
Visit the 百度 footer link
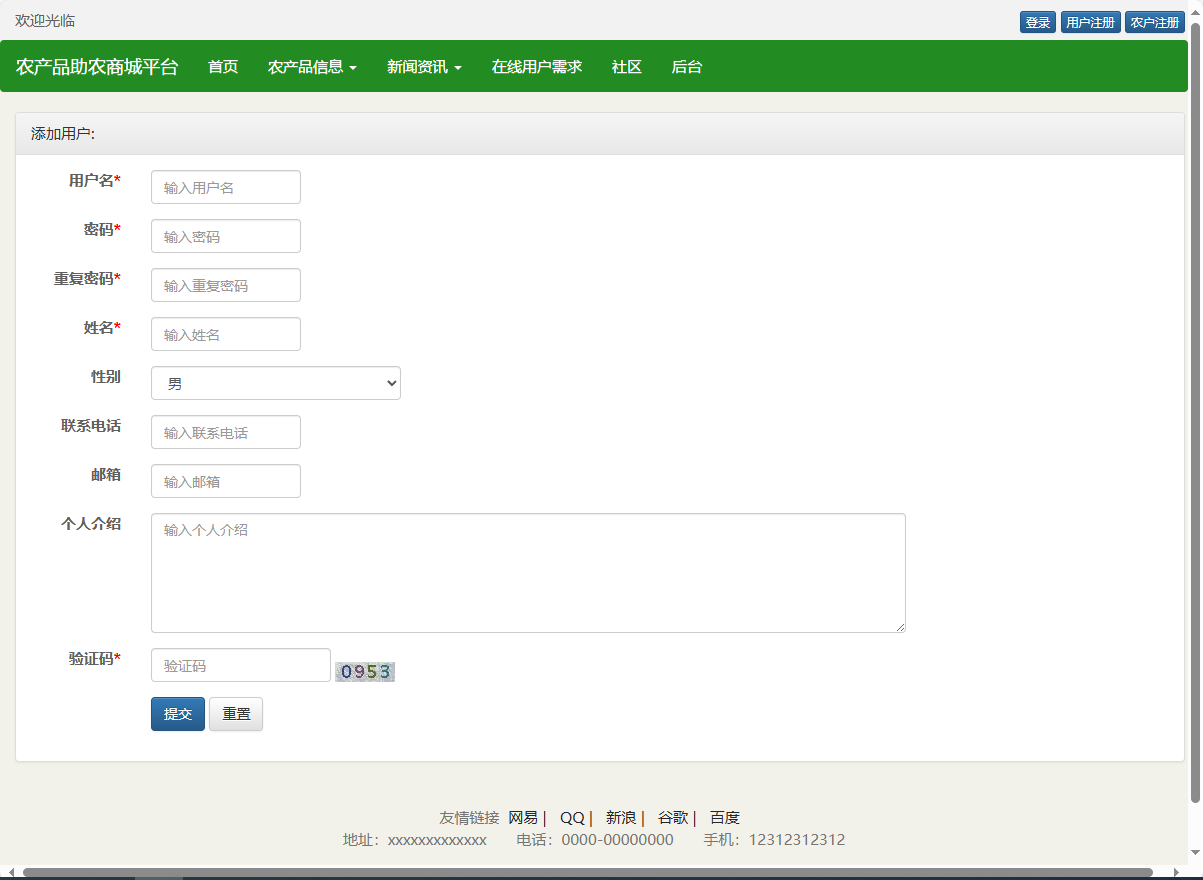(x=724, y=817)
